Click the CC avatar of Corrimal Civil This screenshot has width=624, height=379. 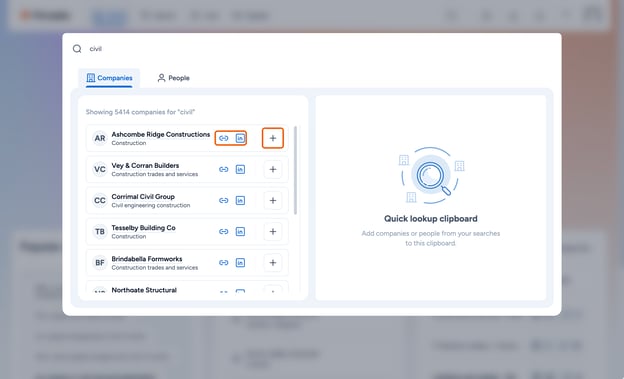click(x=99, y=200)
